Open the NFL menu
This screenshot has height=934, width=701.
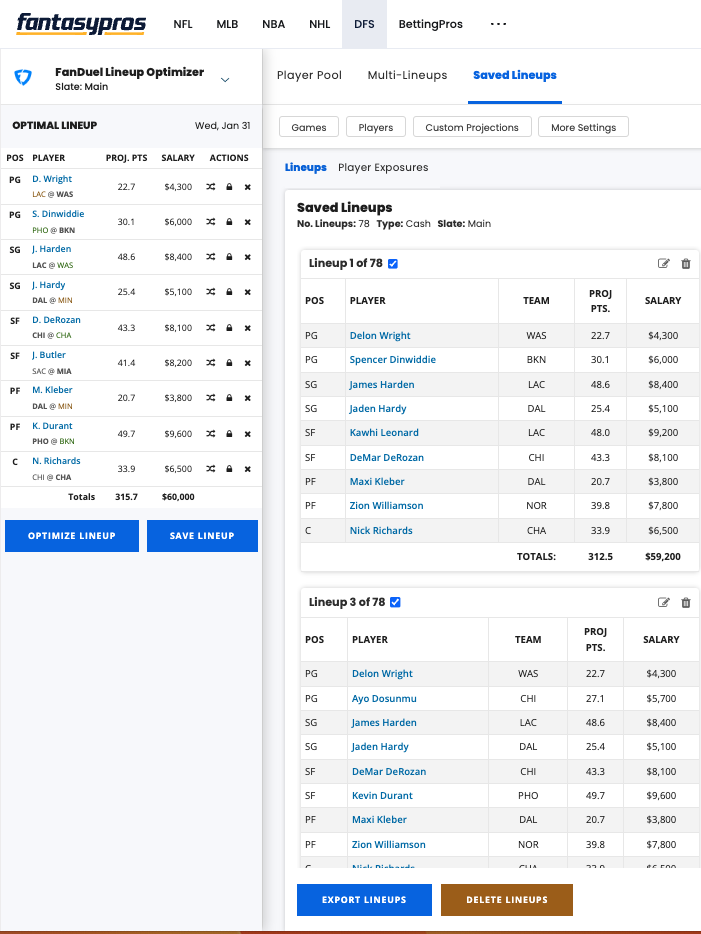coord(183,24)
